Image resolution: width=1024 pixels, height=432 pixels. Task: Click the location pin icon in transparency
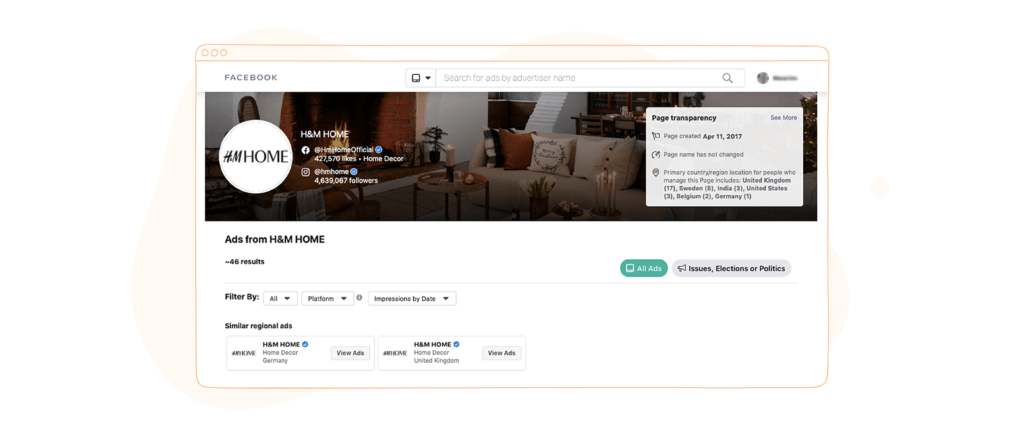point(656,172)
